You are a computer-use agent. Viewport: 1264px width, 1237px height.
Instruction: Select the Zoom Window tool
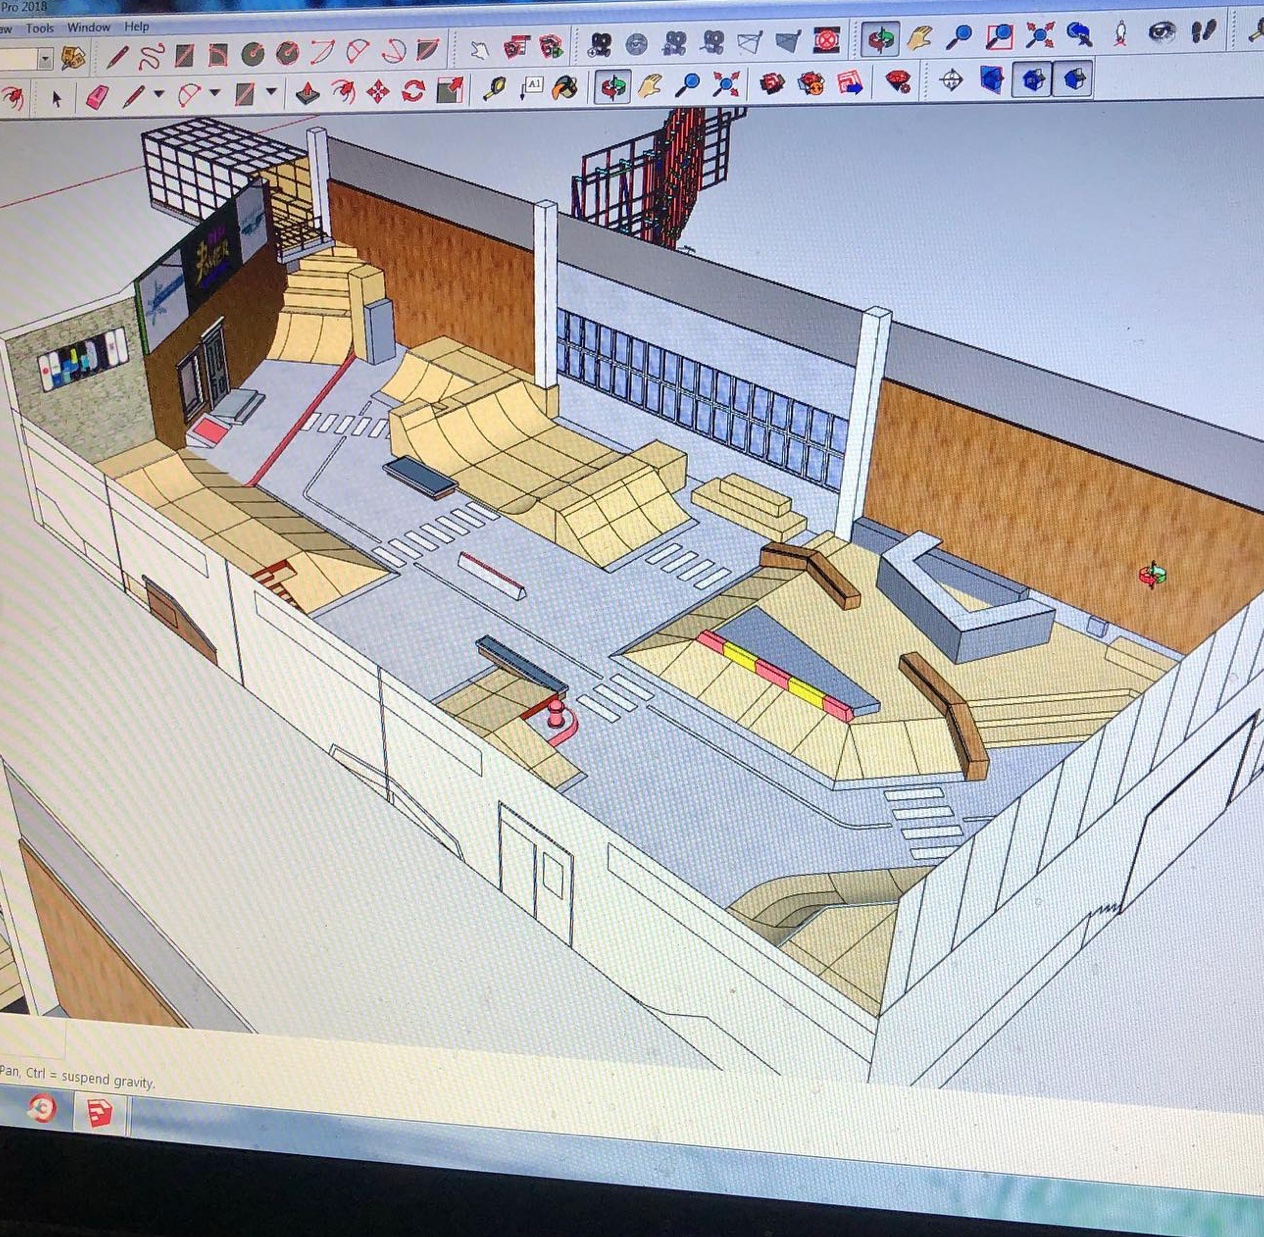coord(999,37)
